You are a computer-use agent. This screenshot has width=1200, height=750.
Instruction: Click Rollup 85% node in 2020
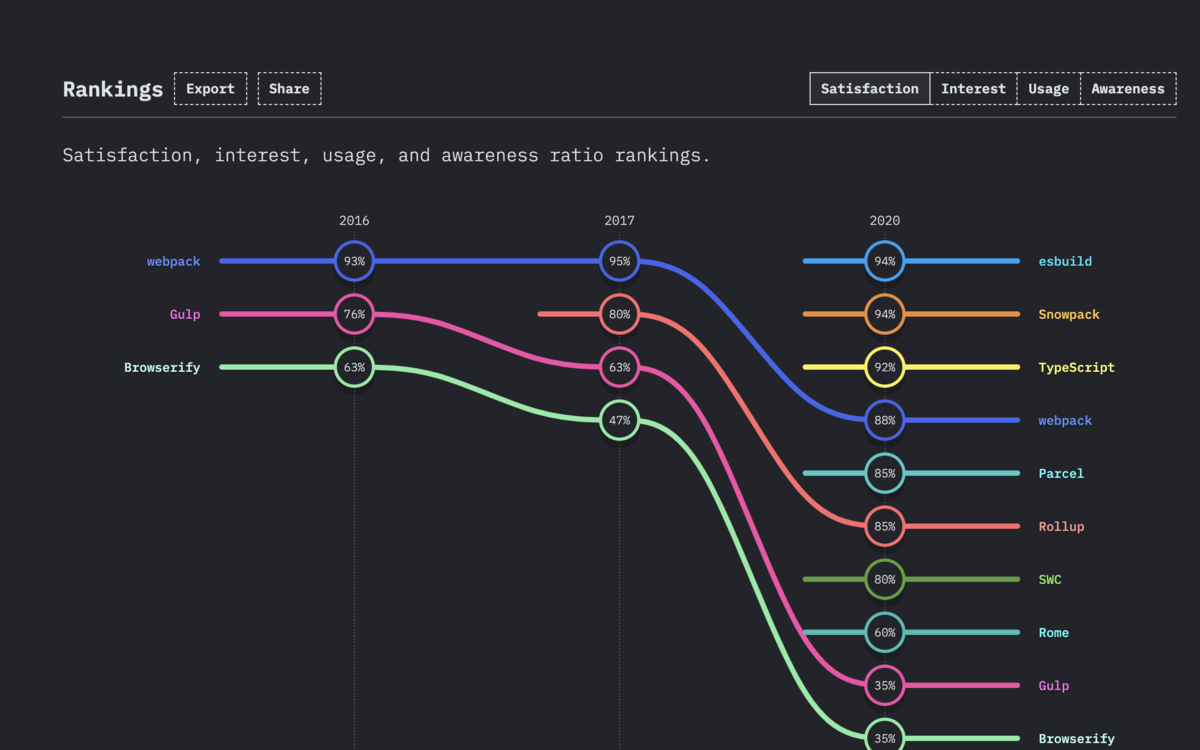click(x=884, y=526)
